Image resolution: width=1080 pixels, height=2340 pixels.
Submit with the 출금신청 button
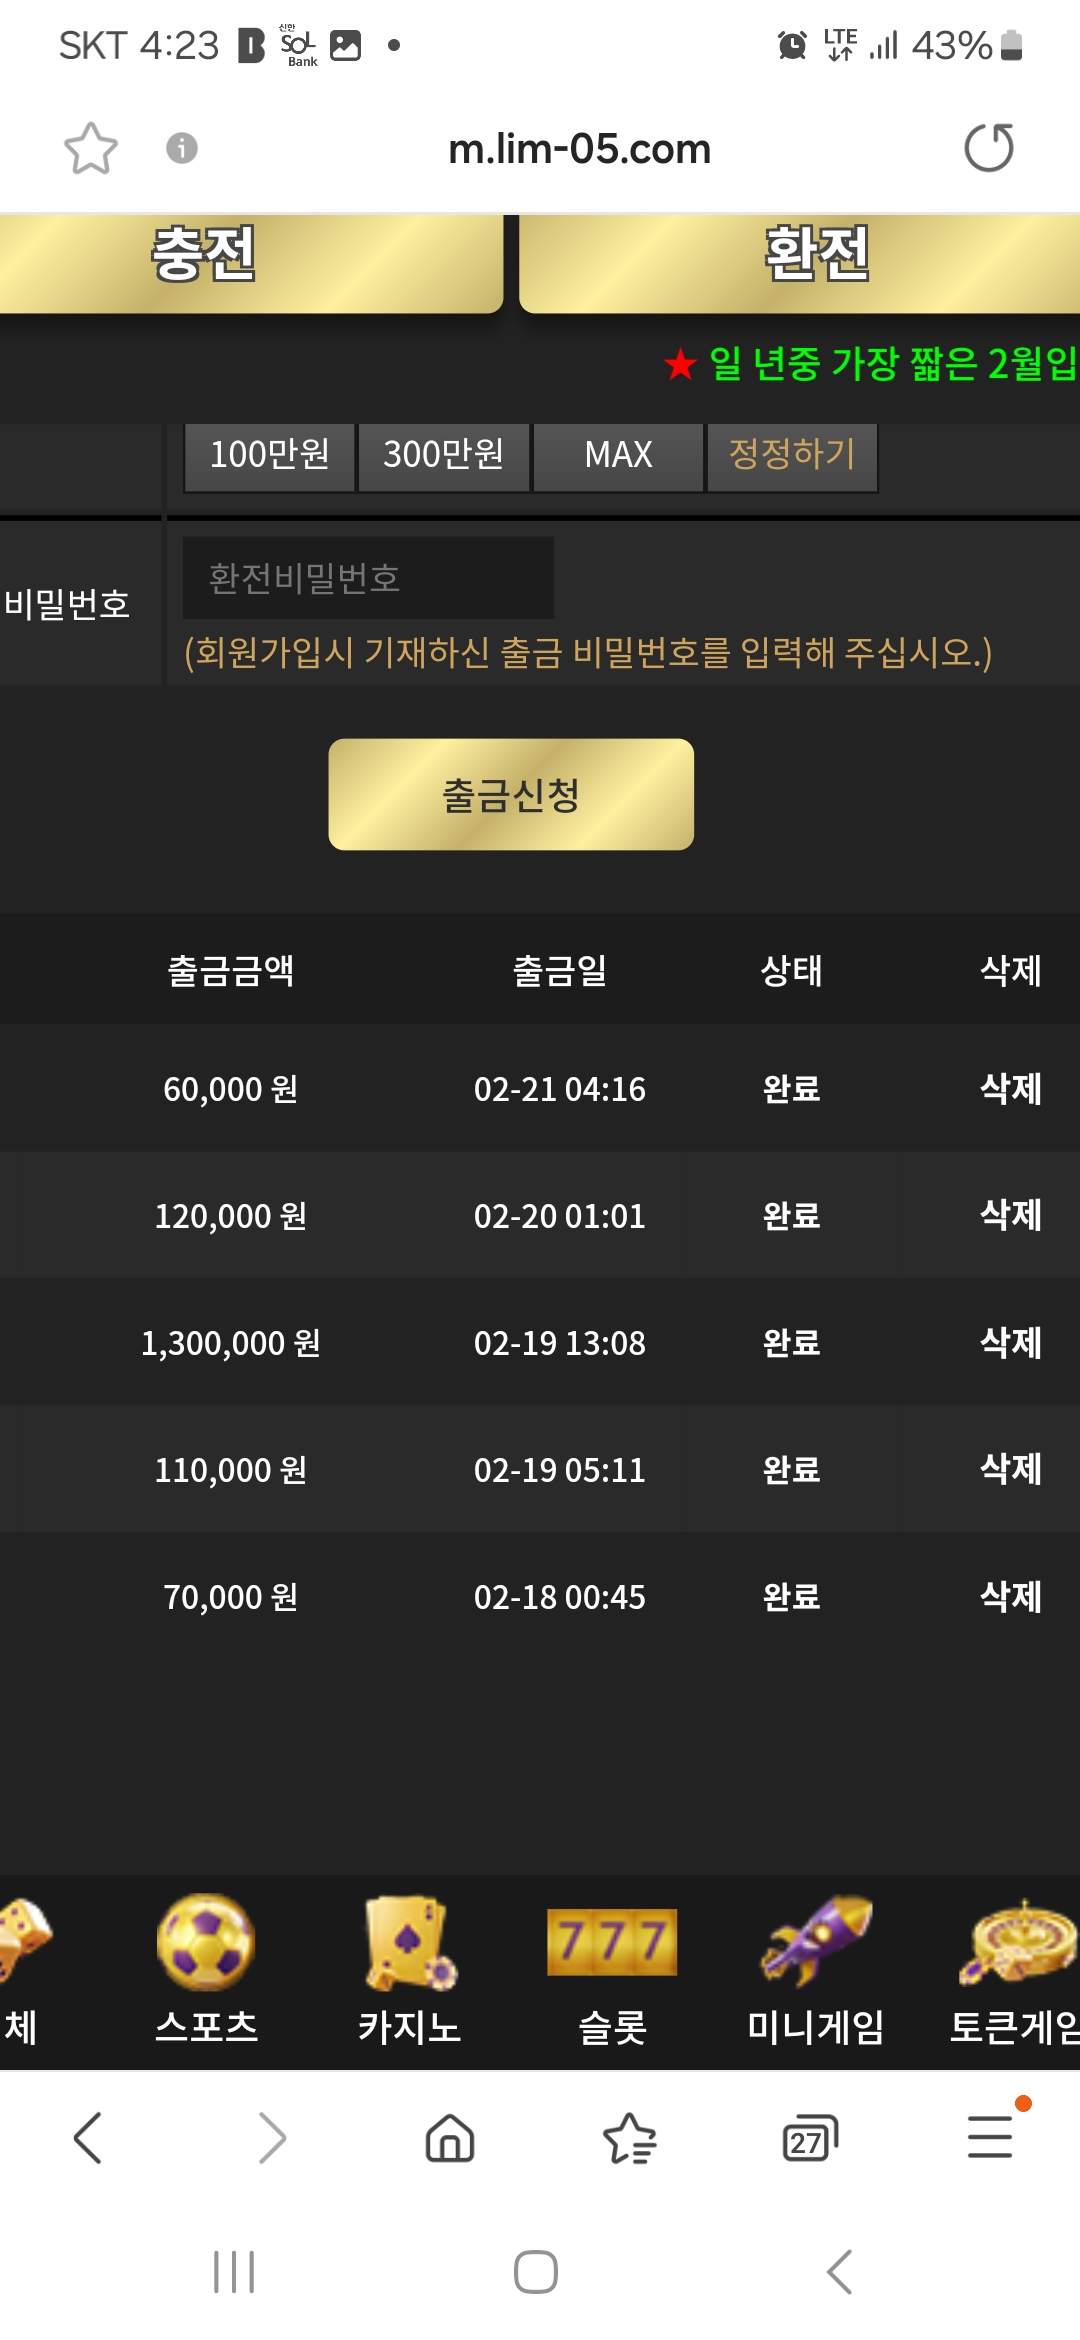pyautogui.click(x=511, y=795)
